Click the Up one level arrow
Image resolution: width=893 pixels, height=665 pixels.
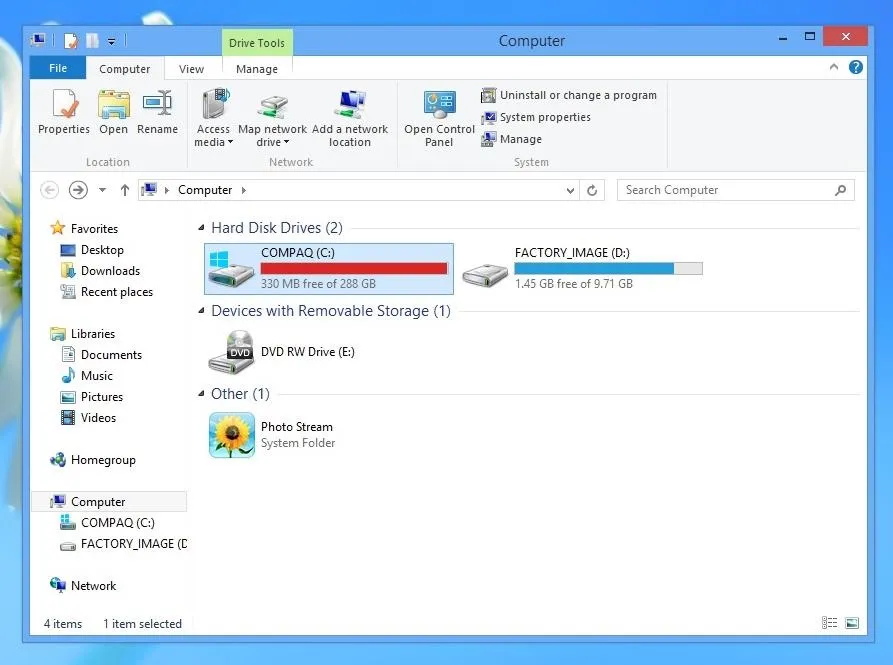pyautogui.click(x=125, y=190)
